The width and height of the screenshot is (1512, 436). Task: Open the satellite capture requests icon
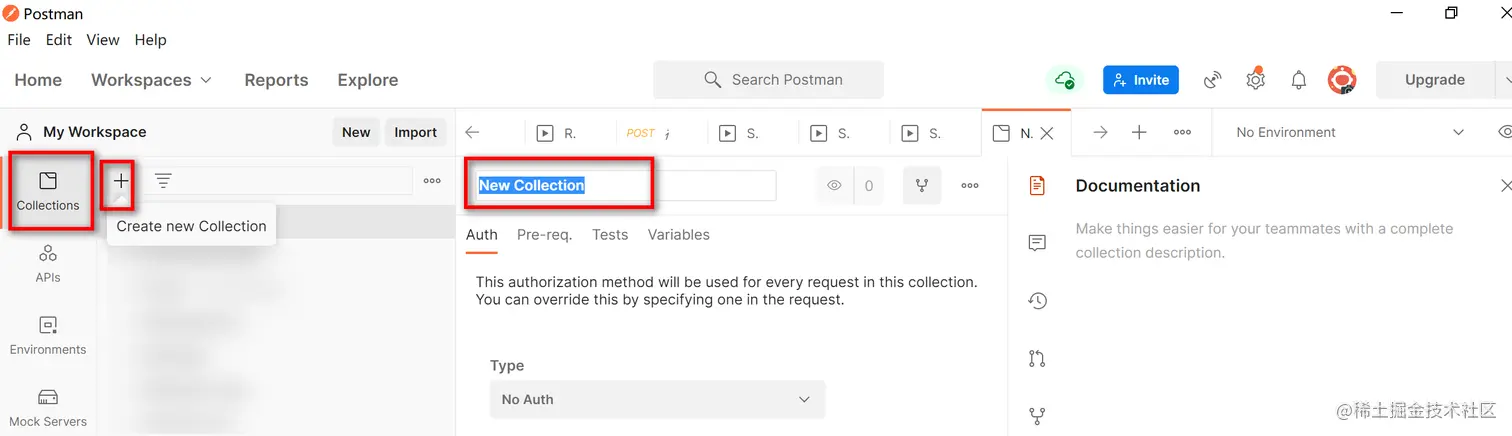click(1213, 80)
